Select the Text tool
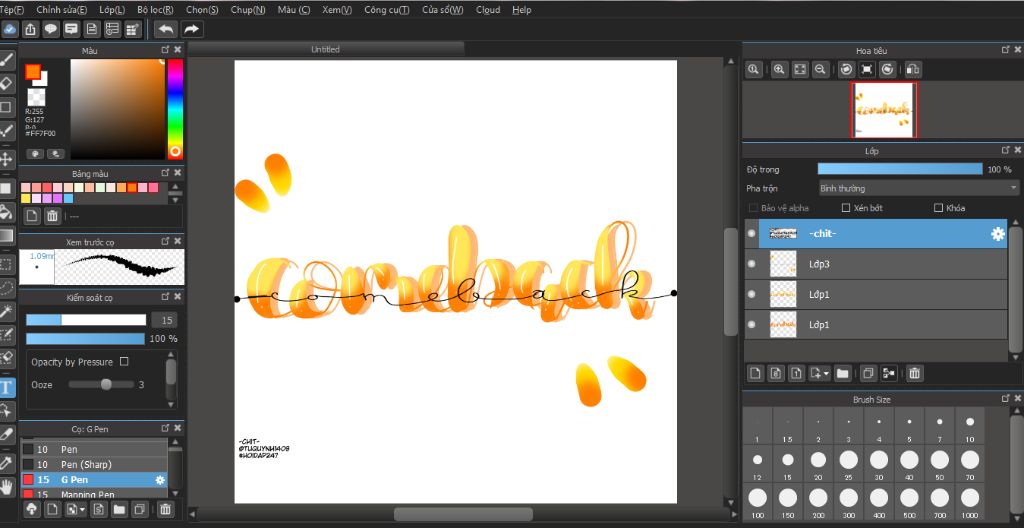Screen dimensions: 1024x528 click(x=7, y=388)
